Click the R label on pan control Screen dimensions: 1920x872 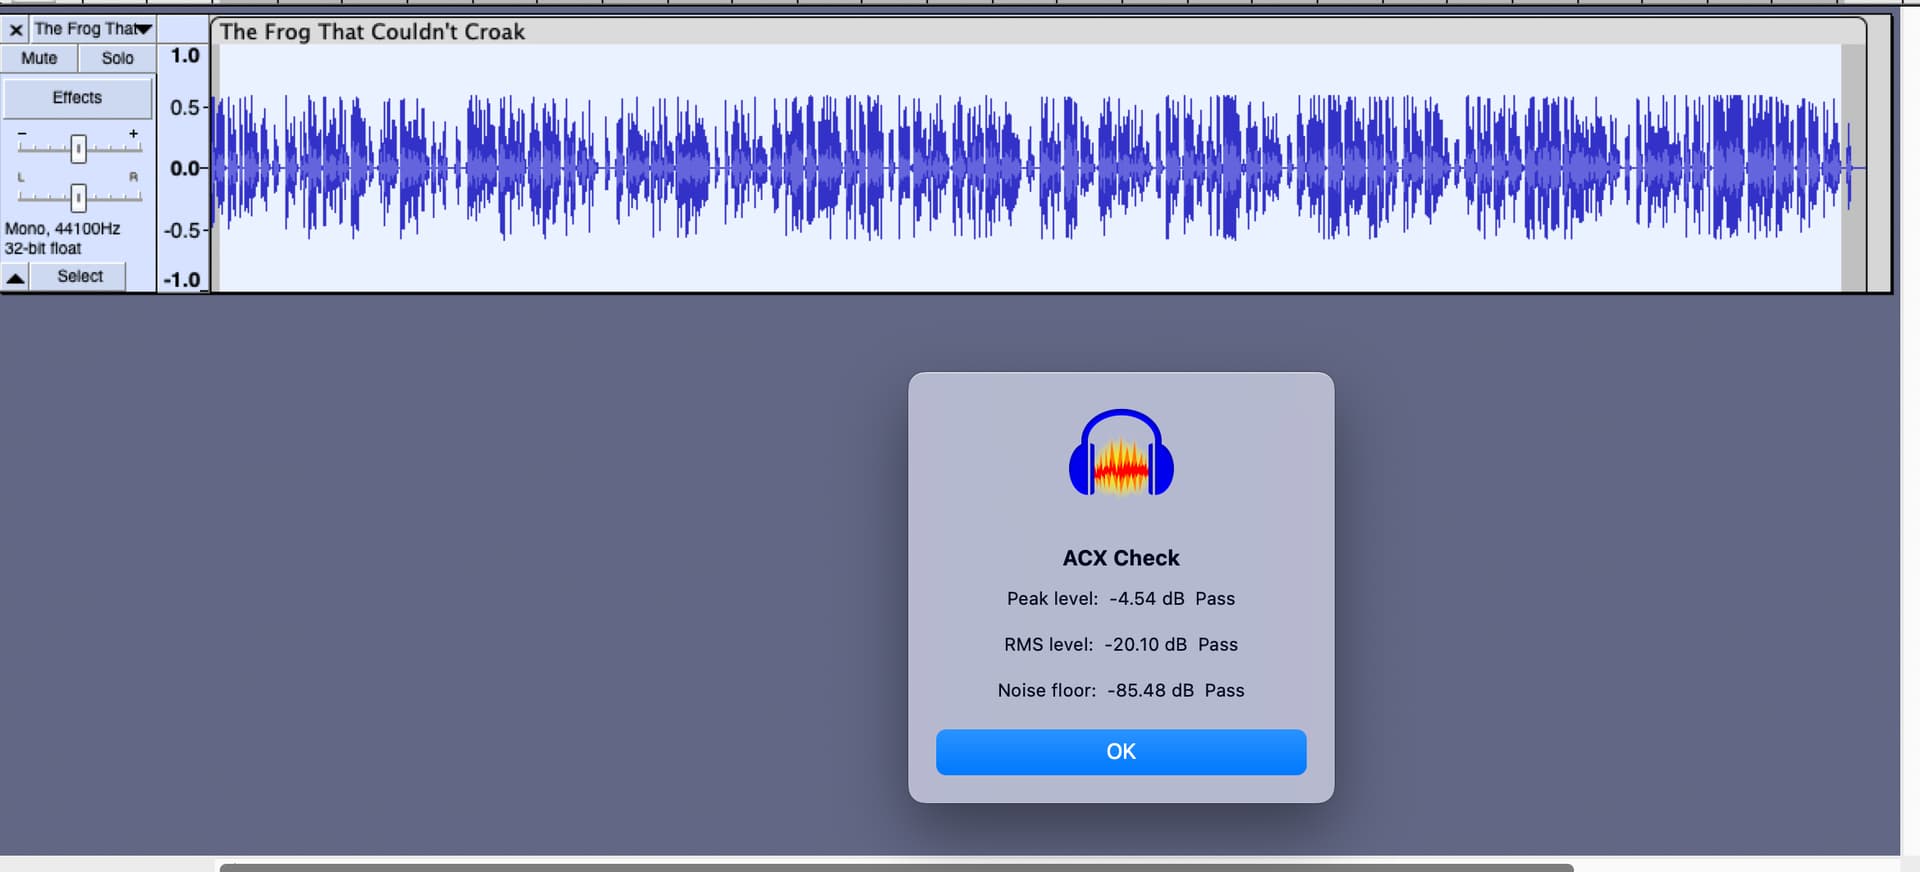point(133,177)
